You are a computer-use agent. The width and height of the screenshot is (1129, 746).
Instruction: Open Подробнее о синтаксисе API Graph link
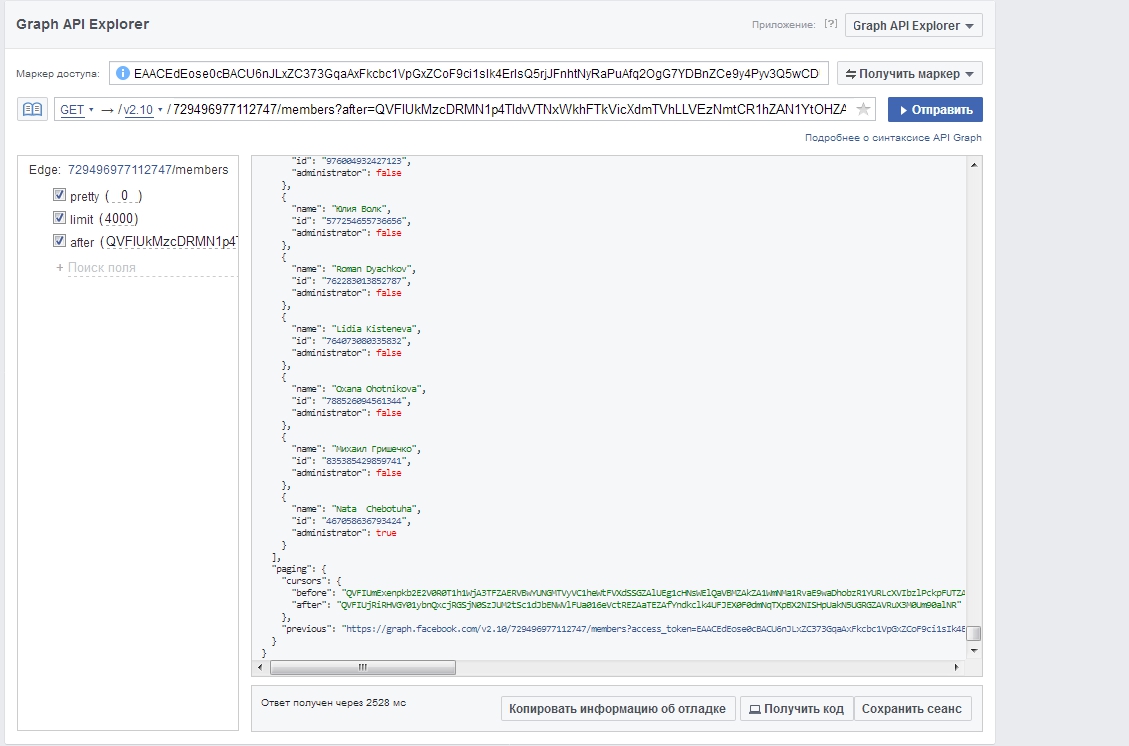click(893, 138)
